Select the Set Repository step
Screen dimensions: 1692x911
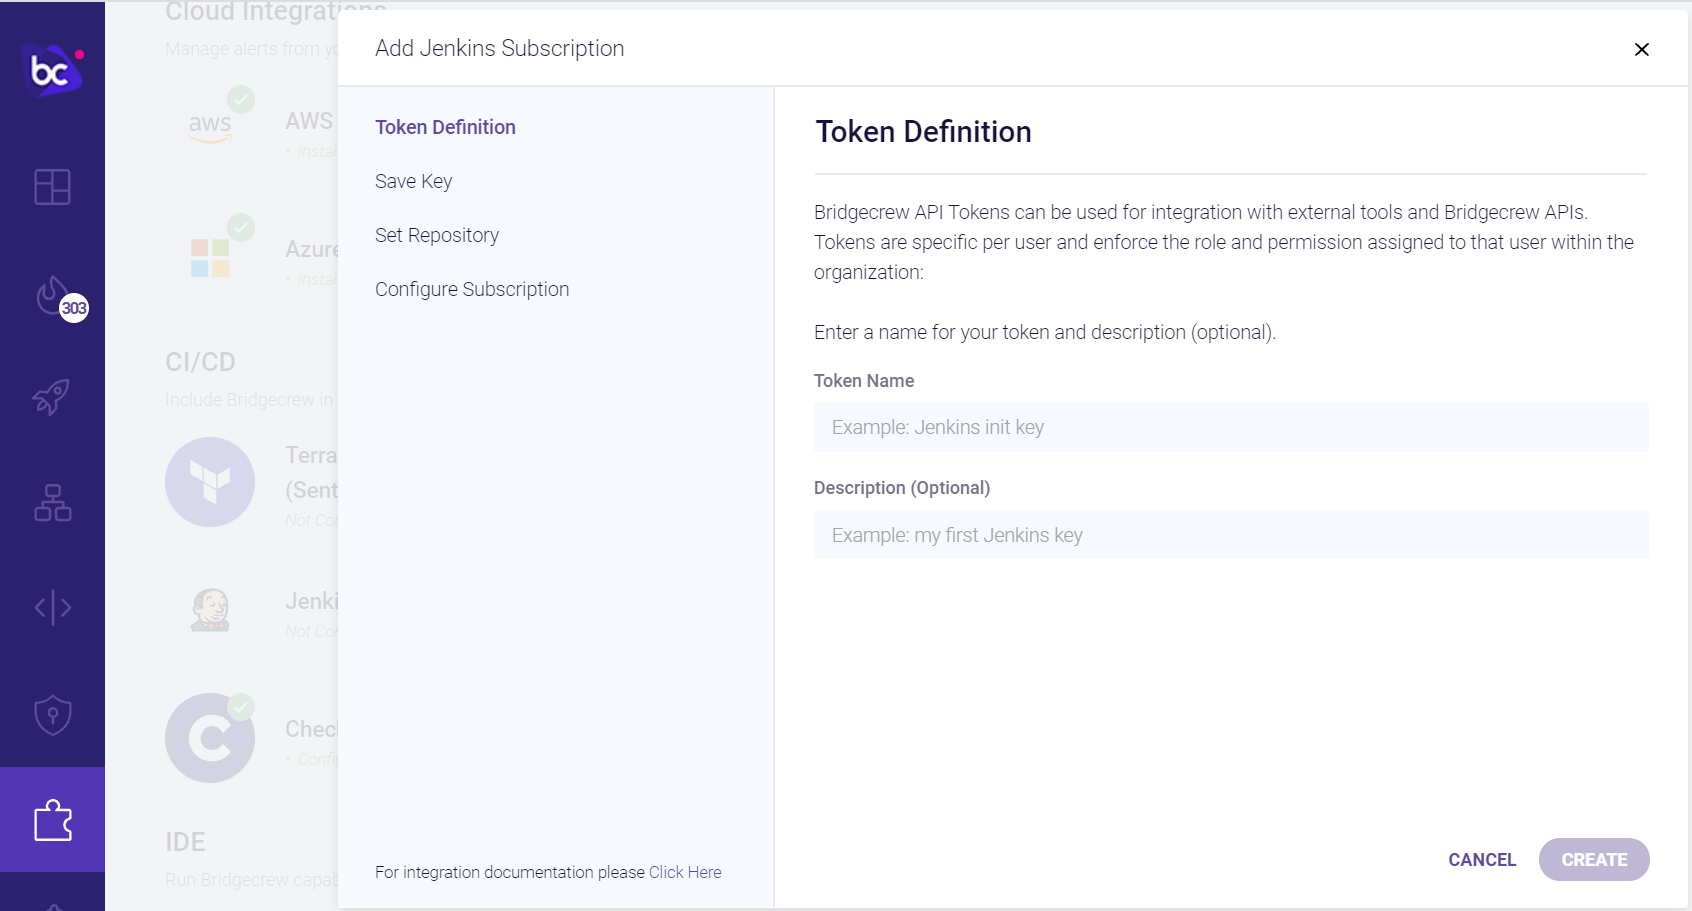(x=437, y=235)
